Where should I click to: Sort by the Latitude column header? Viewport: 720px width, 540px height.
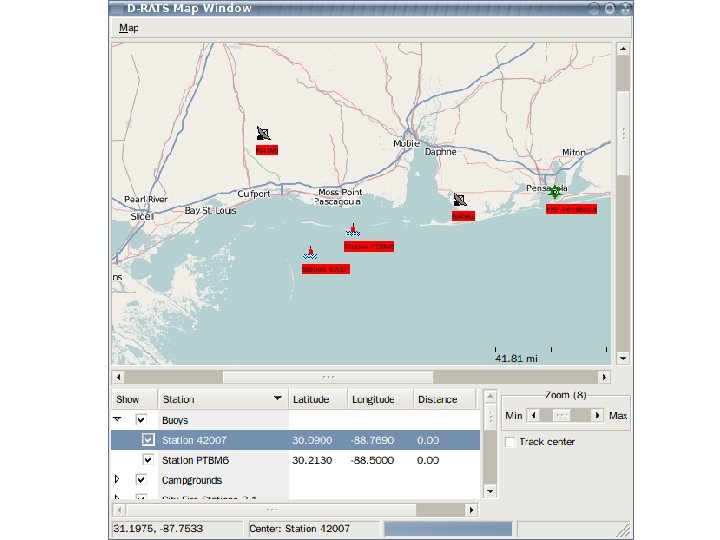point(318,399)
